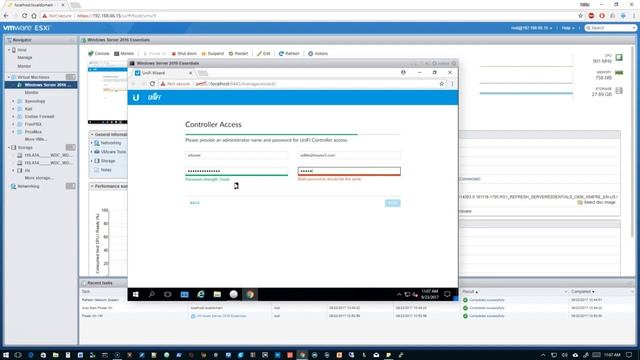Sort Recent tasks by Result column
Image resolution: width=640 pixels, height=360 pixels.
(470, 291)
